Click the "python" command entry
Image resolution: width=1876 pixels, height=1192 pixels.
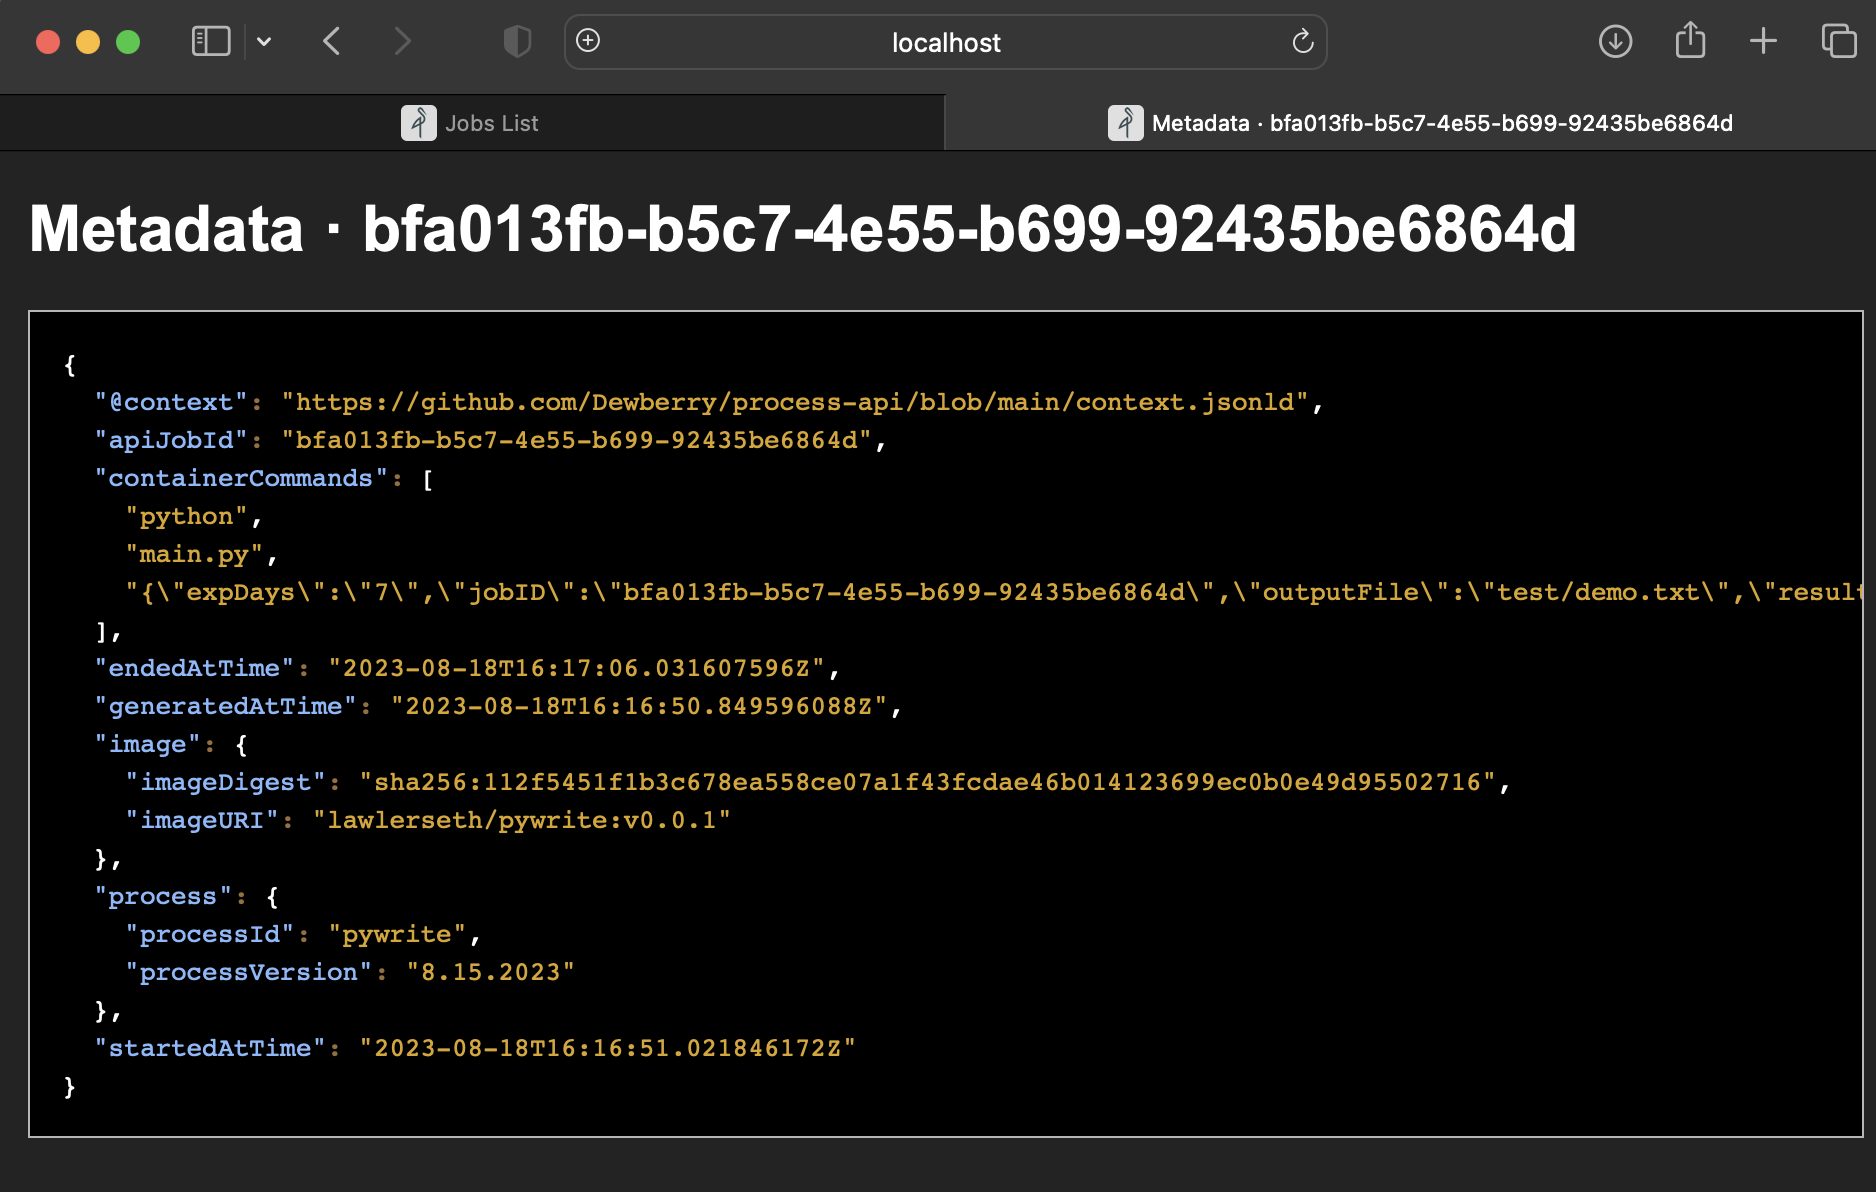coord(186,516)
